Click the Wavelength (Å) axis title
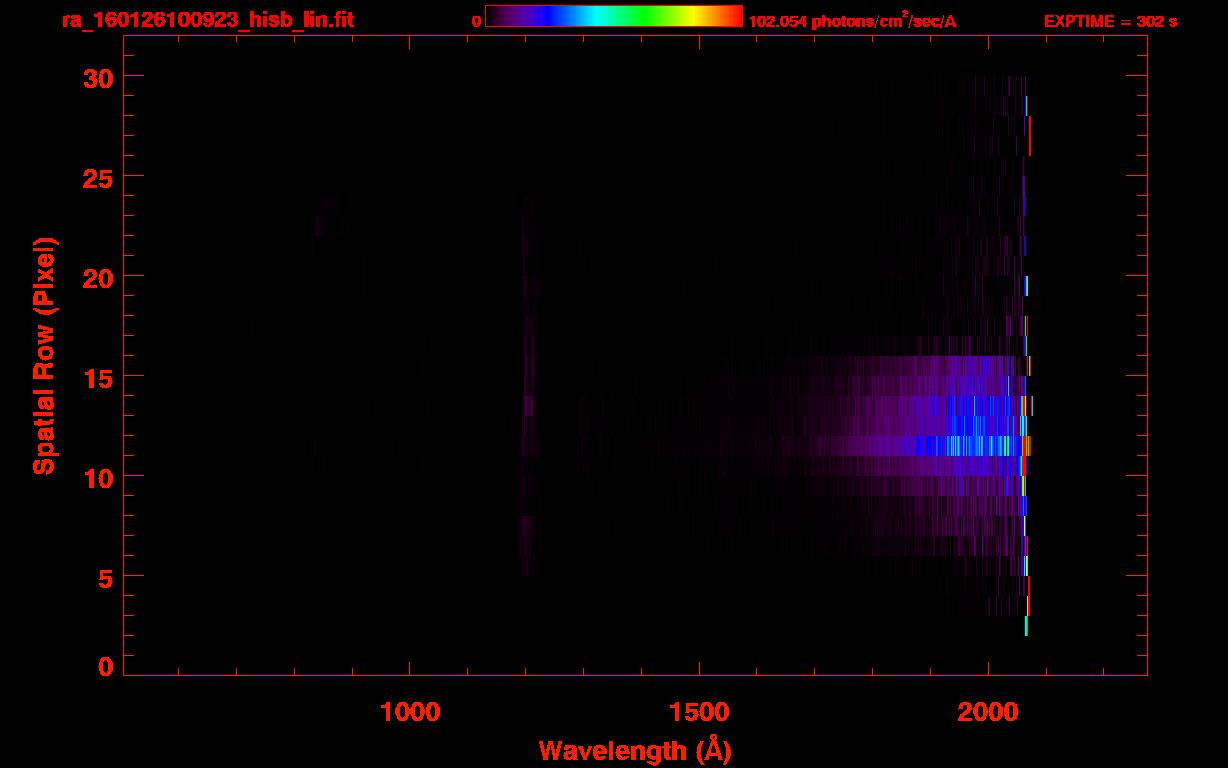The image size is (1228, 768). coord(635,750)
